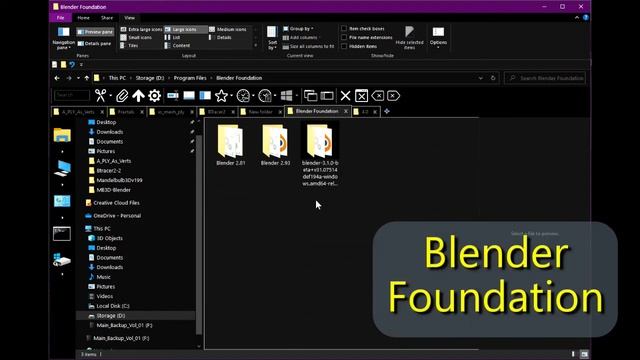Enable File name extensions checkbox
Viewport: 640px width, 360px height.
pyautogui.click(x=344, y=38)
